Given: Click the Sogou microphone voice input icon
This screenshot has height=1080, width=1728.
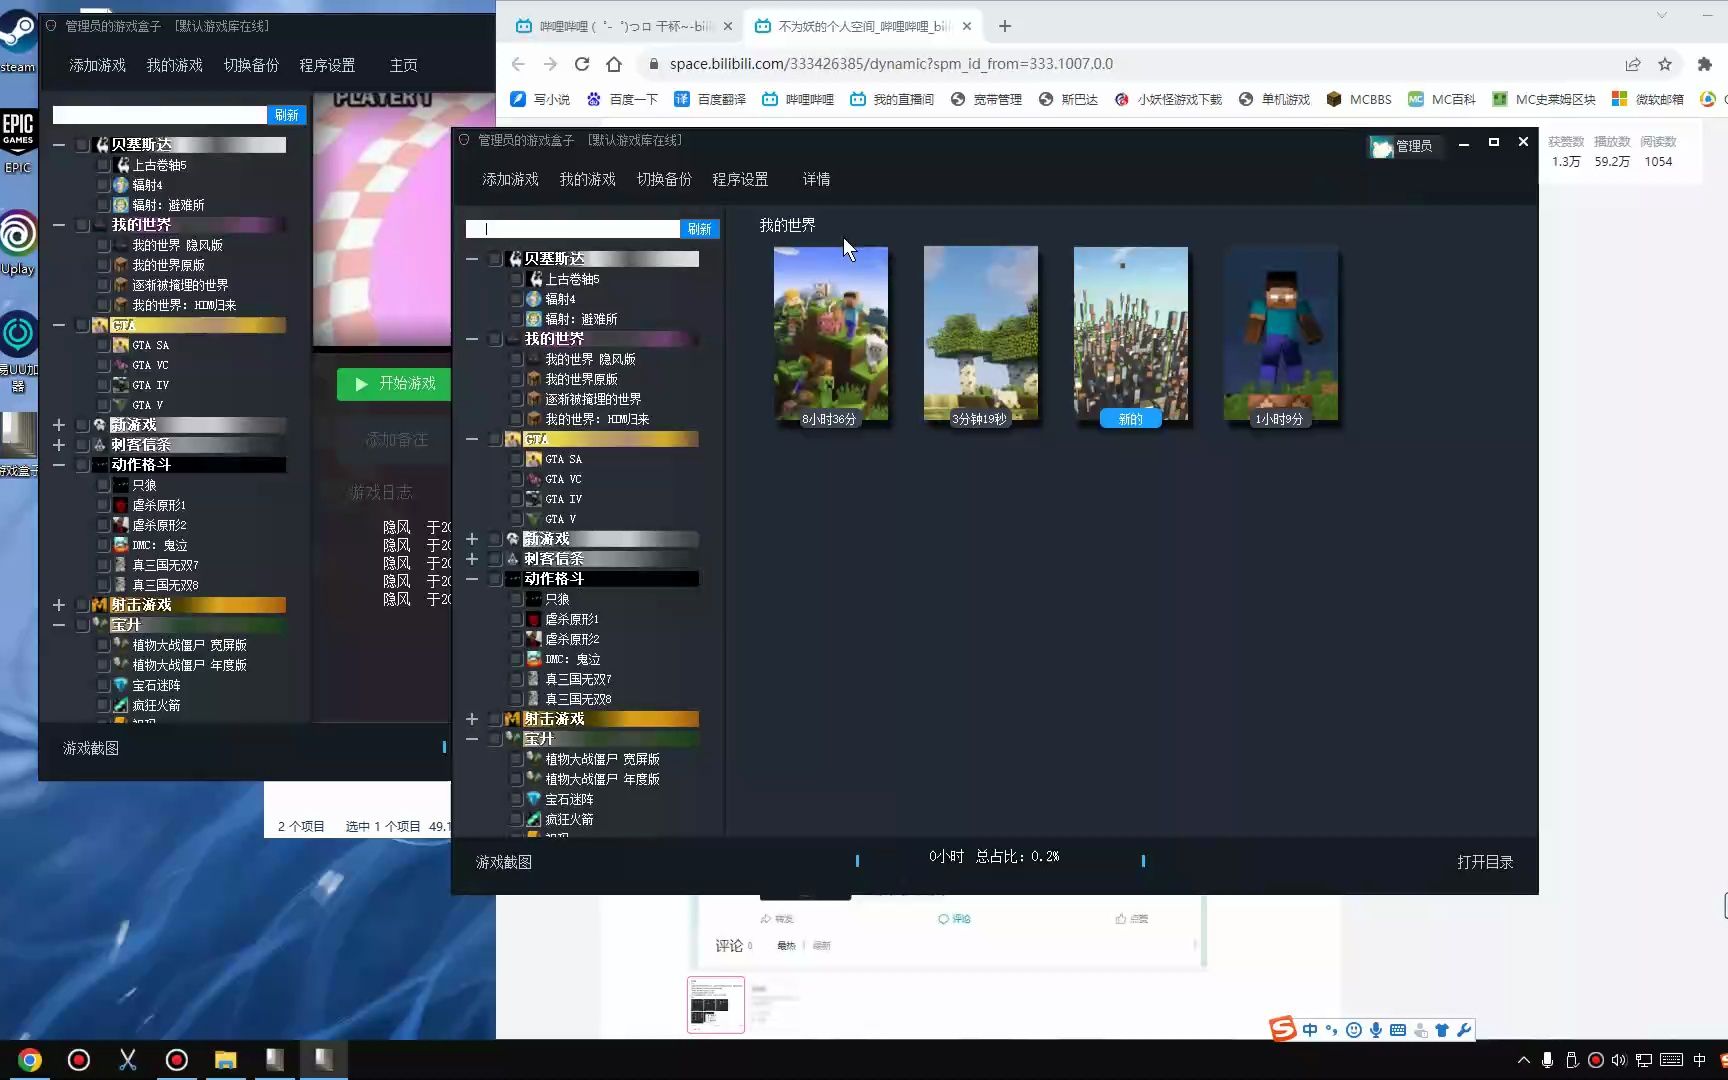Looking at the screenshot, I should 1376,1030.
